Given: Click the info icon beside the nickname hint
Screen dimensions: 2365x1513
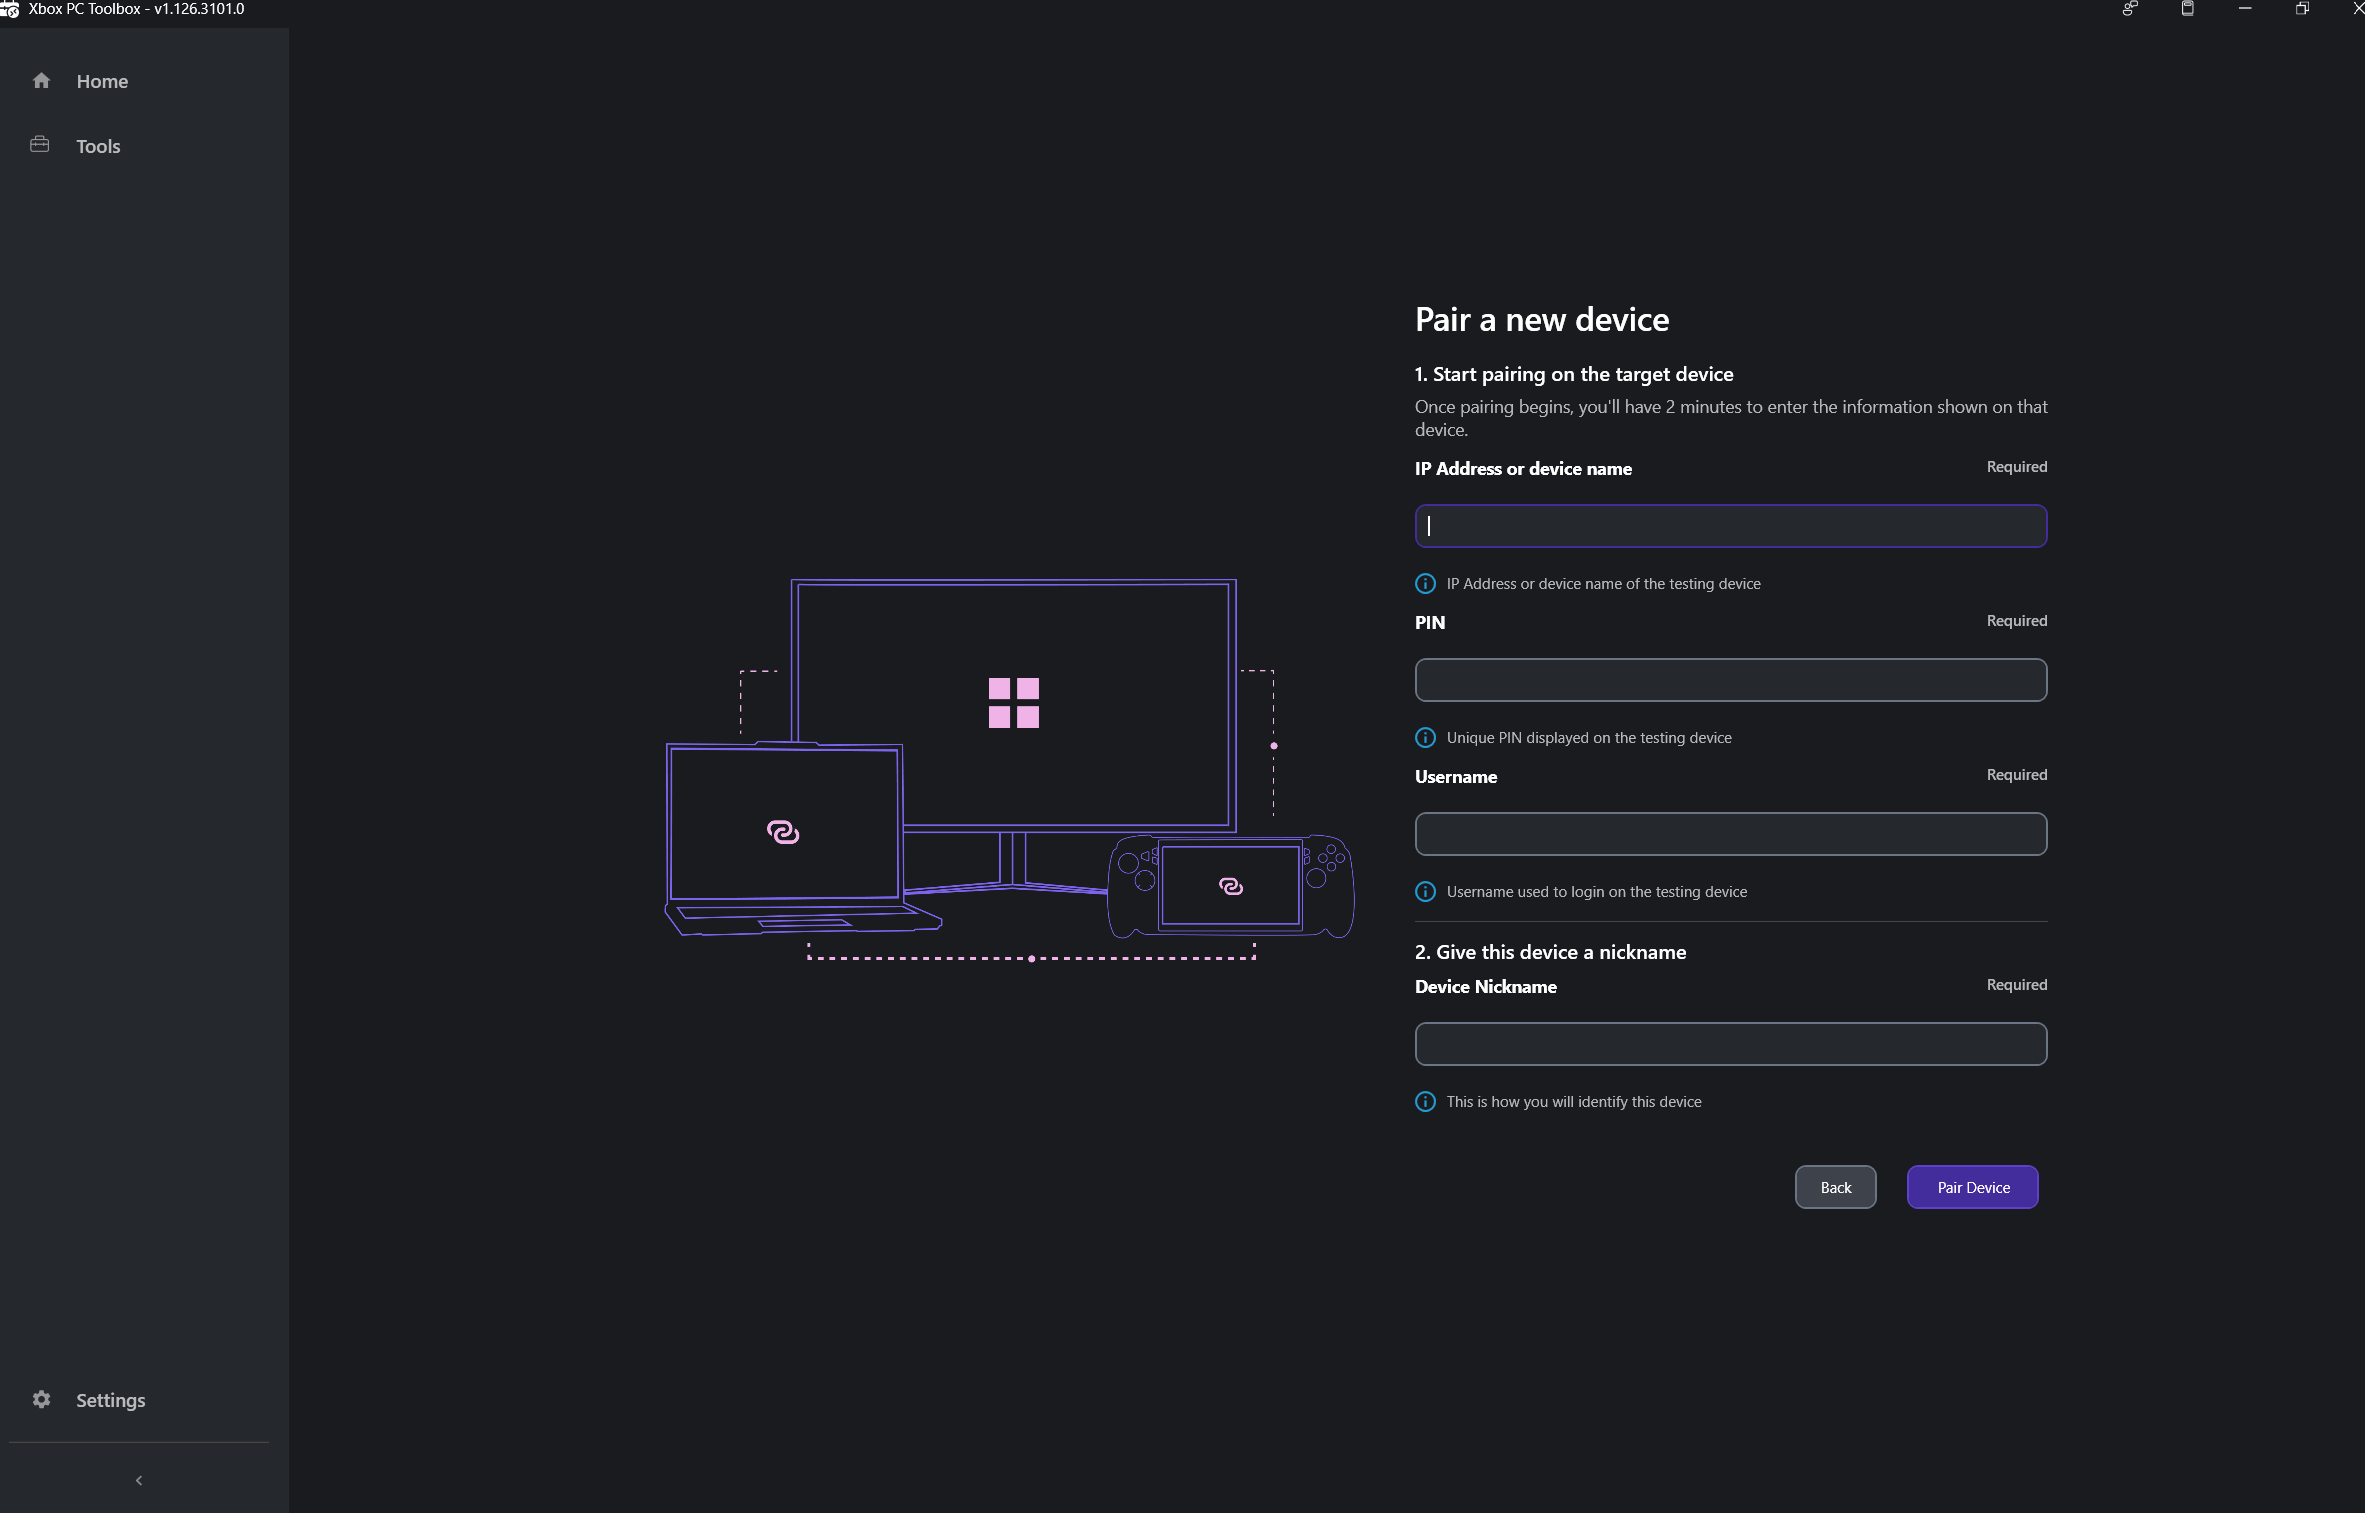Looking at the screenshot, I should point(1426,1102).
